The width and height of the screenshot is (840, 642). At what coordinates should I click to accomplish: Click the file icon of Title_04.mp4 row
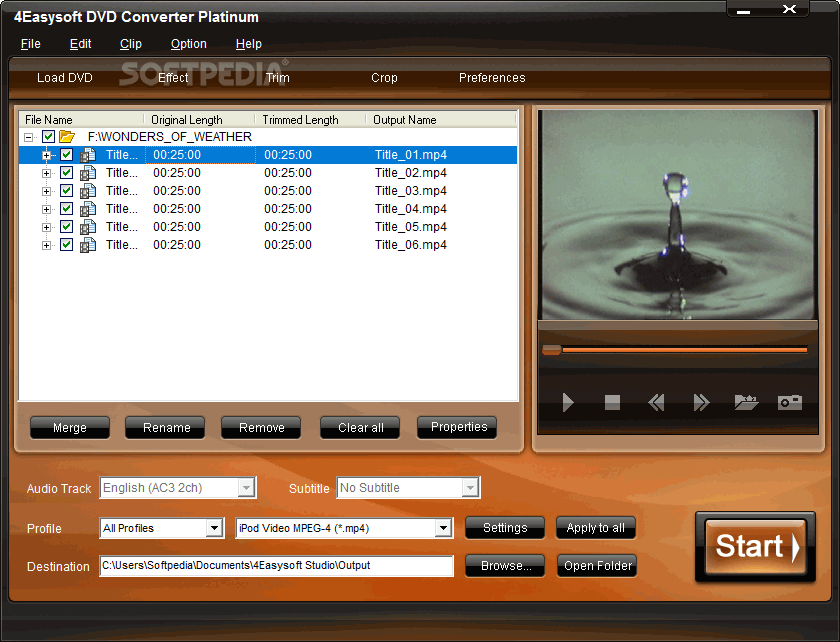point(88,209)
